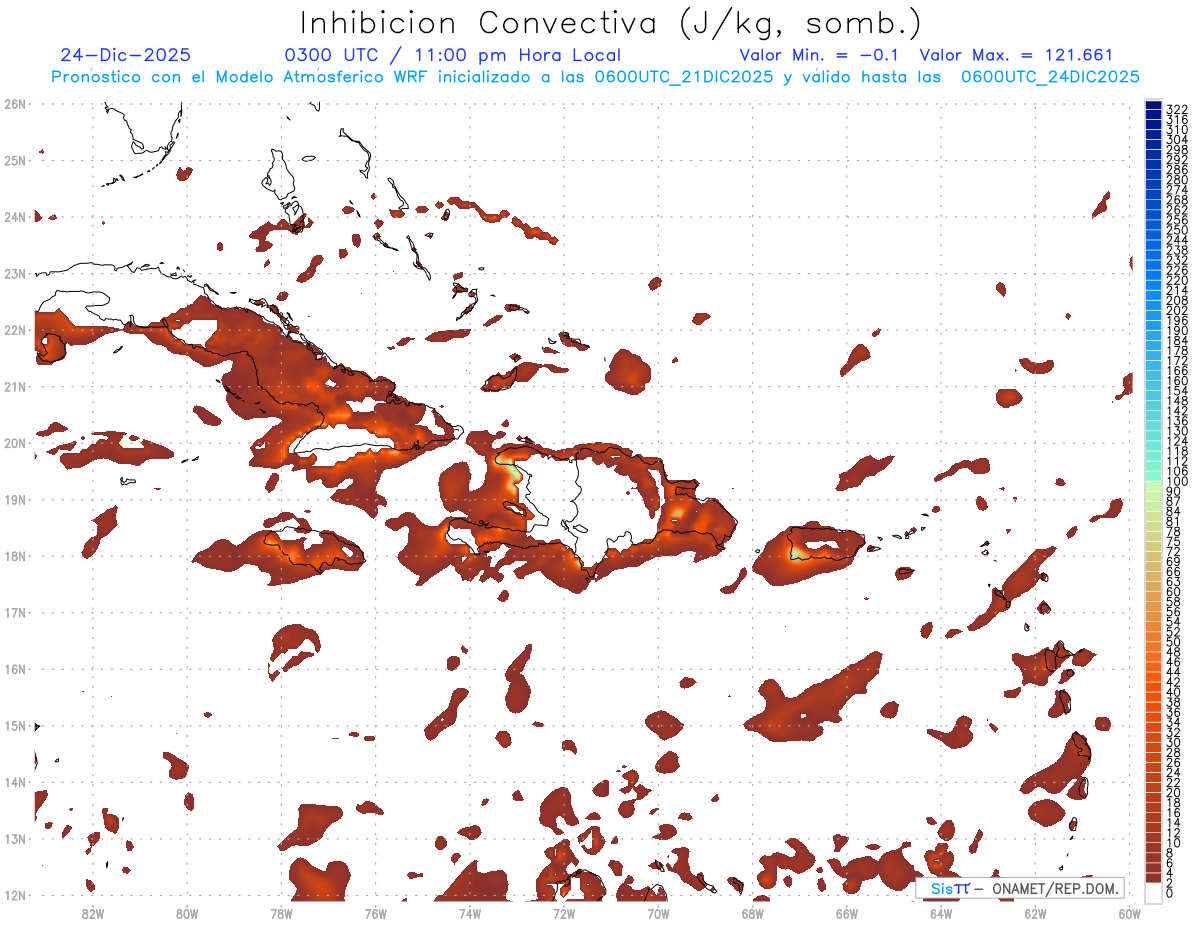Image resolution: width=1200 pixels, height=927 pixels.
Task: Click the 16N latitude label
Action: pos(15,669)
